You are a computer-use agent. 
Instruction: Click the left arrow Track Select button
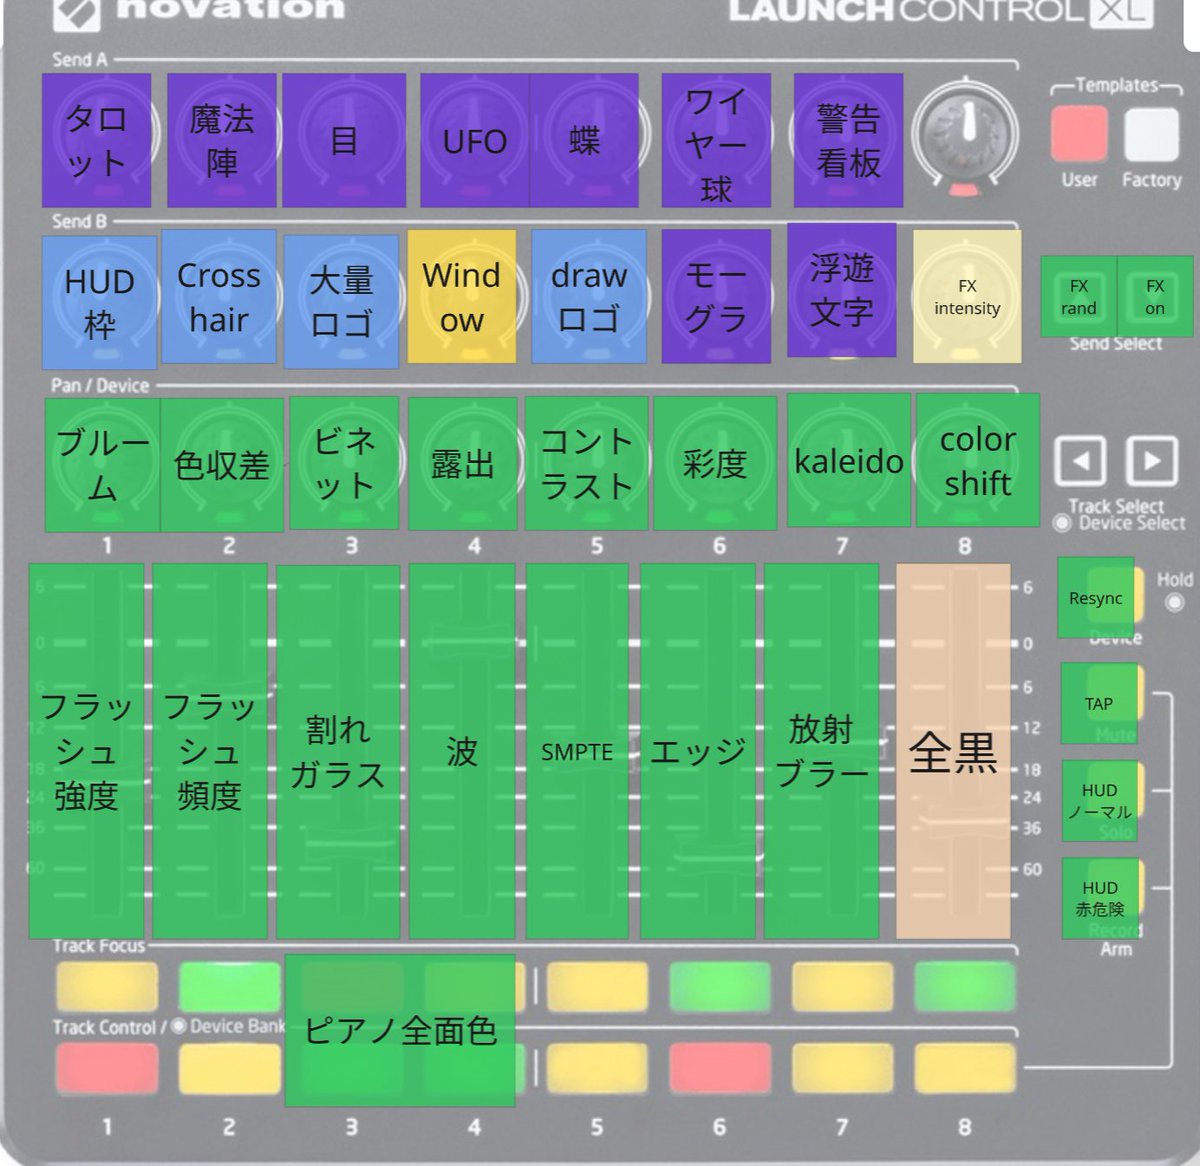pos(1081,461)
